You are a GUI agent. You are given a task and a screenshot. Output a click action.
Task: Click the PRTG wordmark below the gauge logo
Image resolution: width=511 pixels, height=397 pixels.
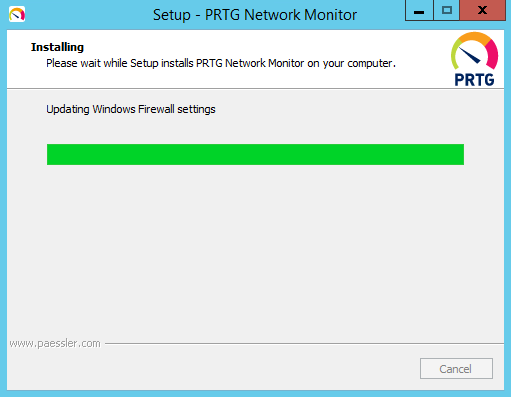click(x=474, y=80)
